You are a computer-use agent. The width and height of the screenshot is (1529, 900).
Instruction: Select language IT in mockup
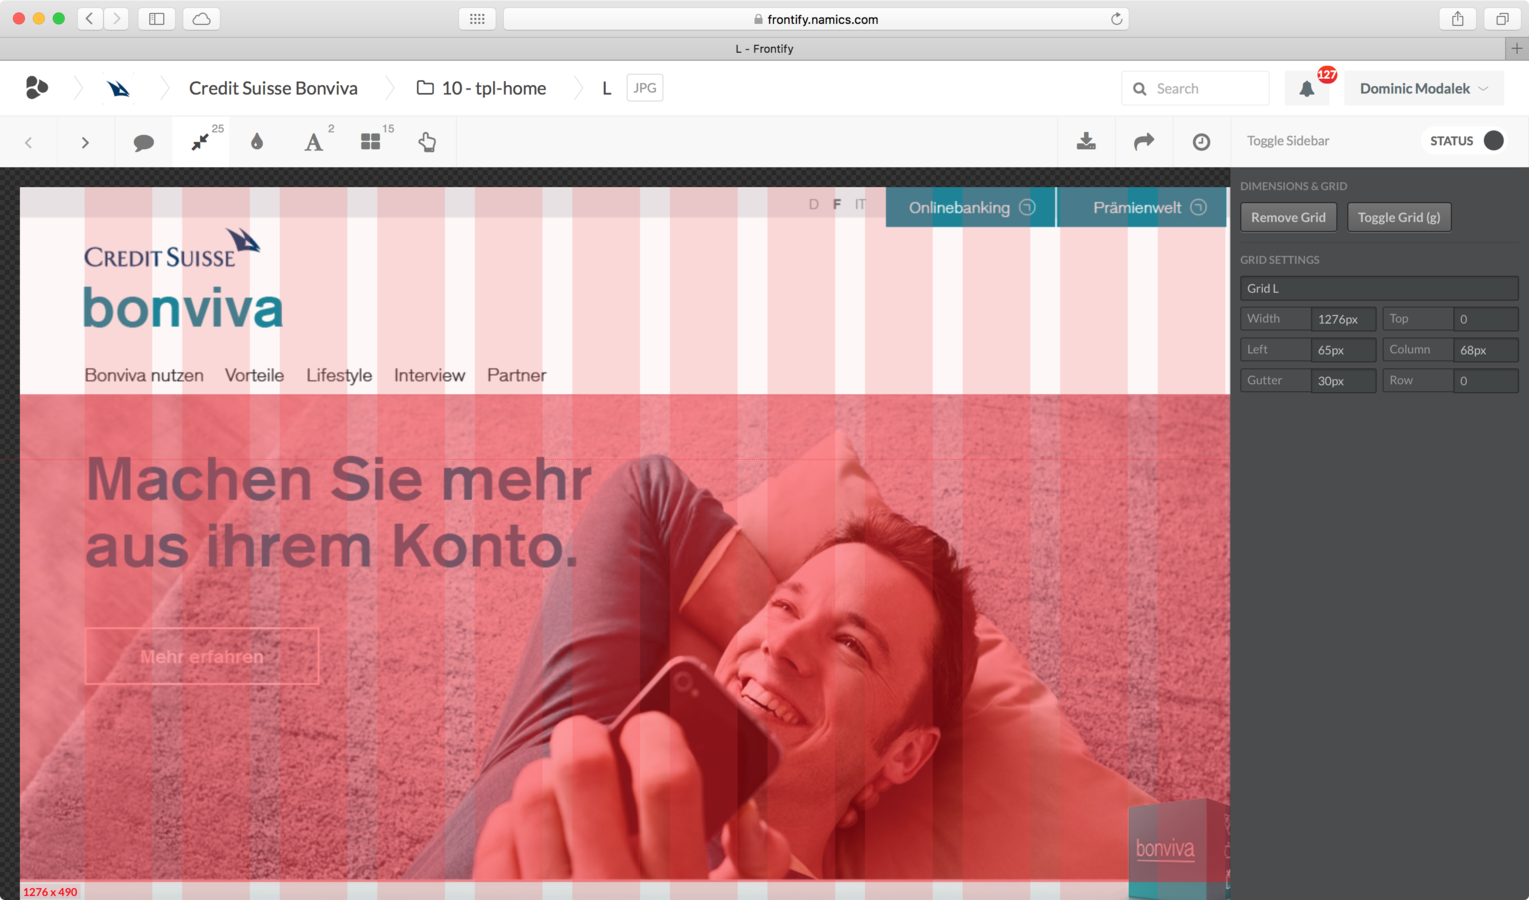pyautogui.click(x=860, y=204)
